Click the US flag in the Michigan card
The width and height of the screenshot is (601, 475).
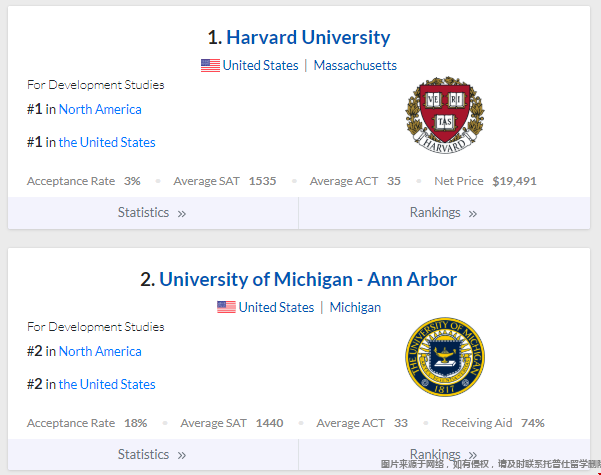tap(226, 307)
